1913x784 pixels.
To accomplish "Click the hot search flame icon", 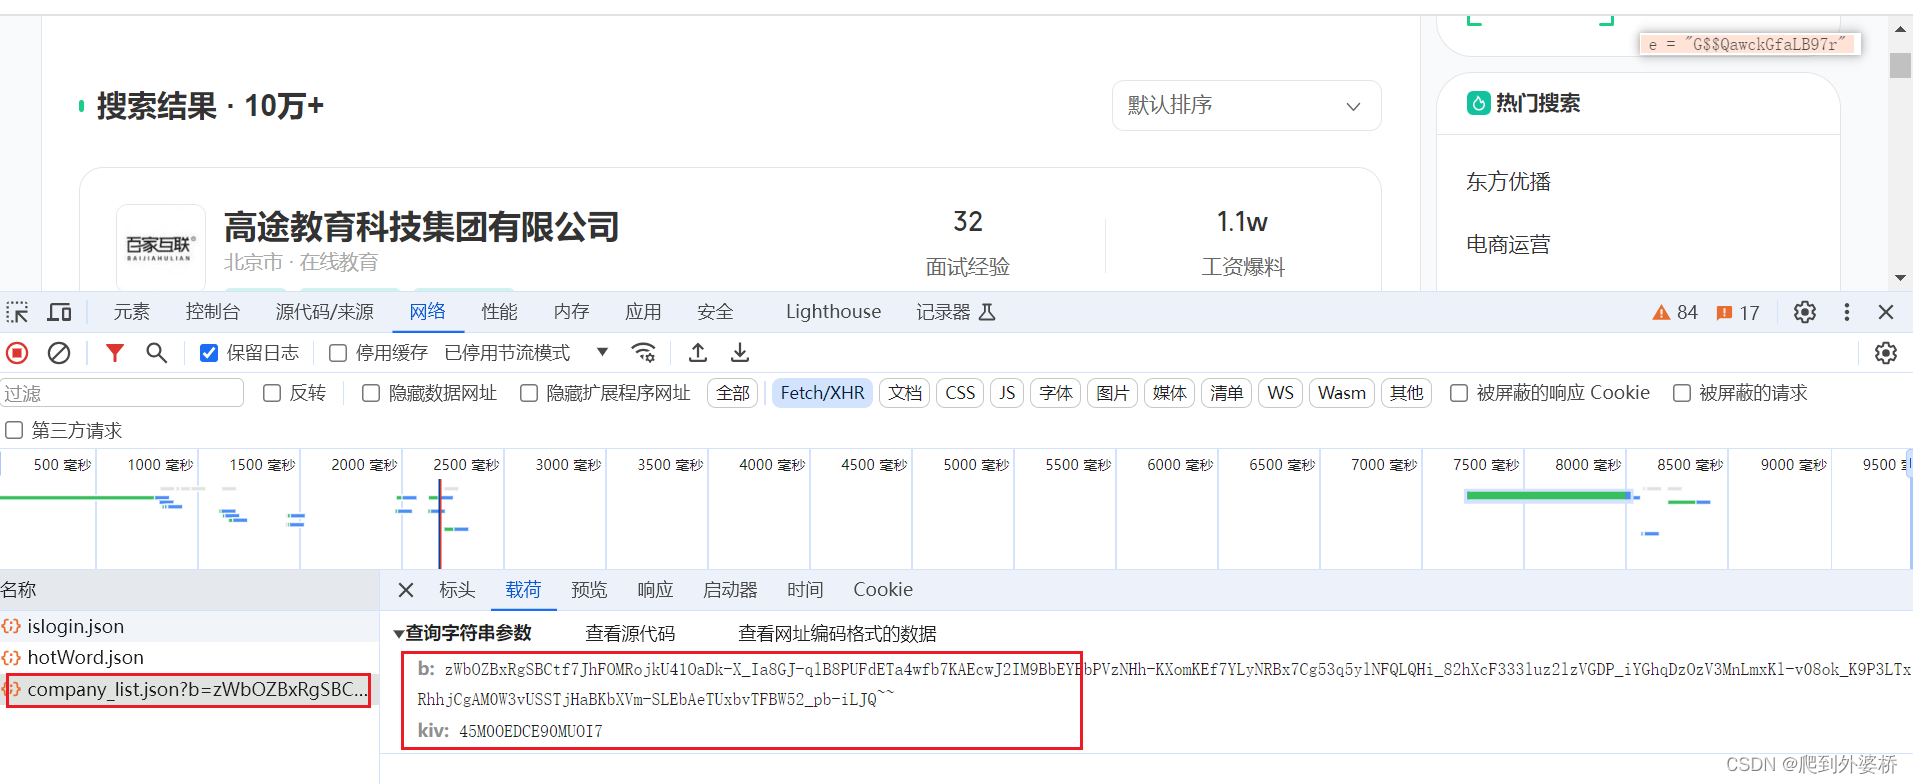I will [x=1478, y=103].
